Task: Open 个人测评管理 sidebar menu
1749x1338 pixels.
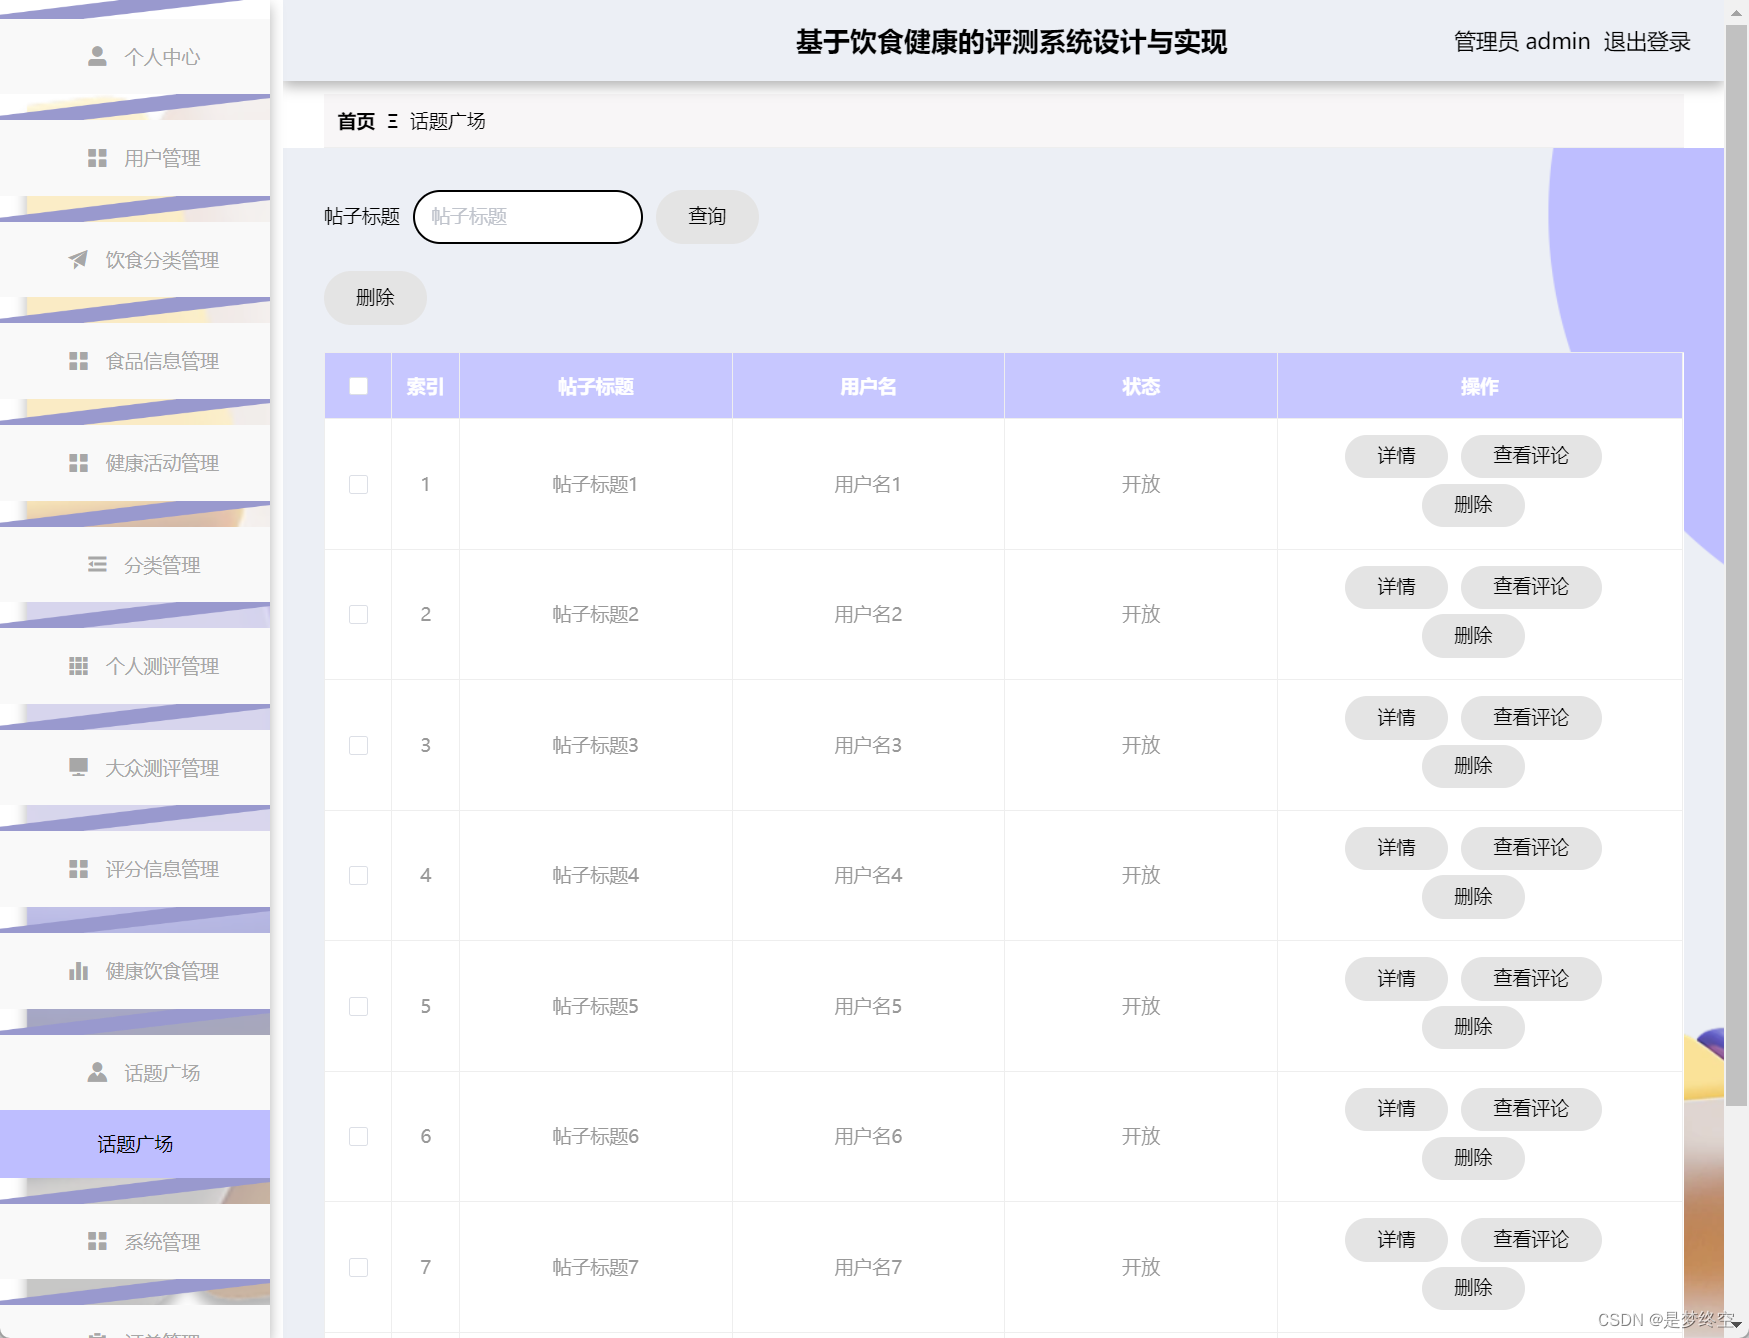Action: coord(135,666)
